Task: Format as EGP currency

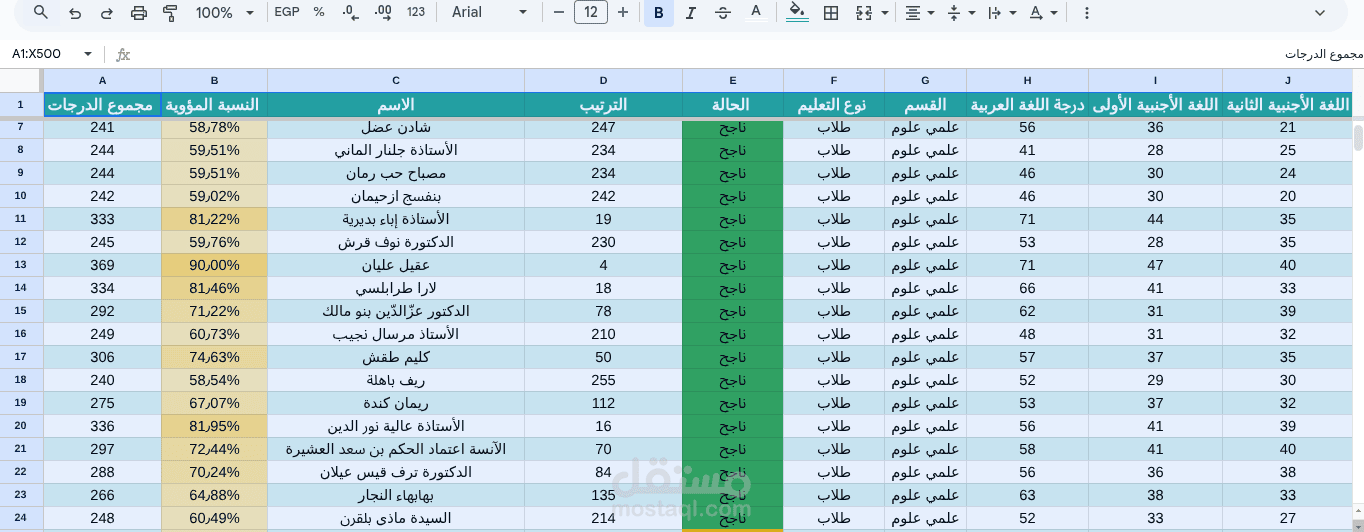Action: point(287,13)
